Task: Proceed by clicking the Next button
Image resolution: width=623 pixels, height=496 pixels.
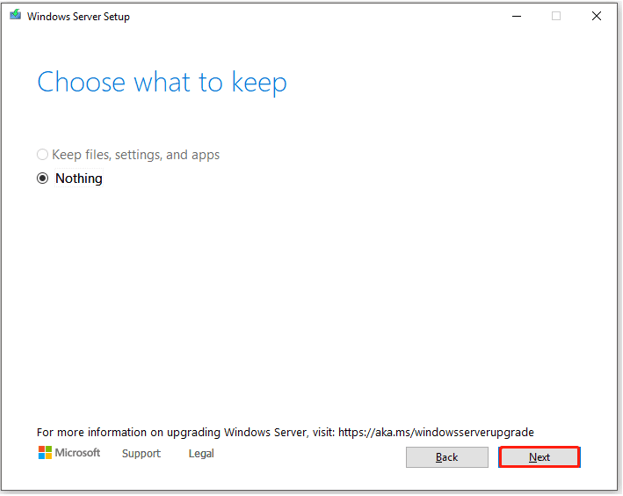Action: pos(539,457)
